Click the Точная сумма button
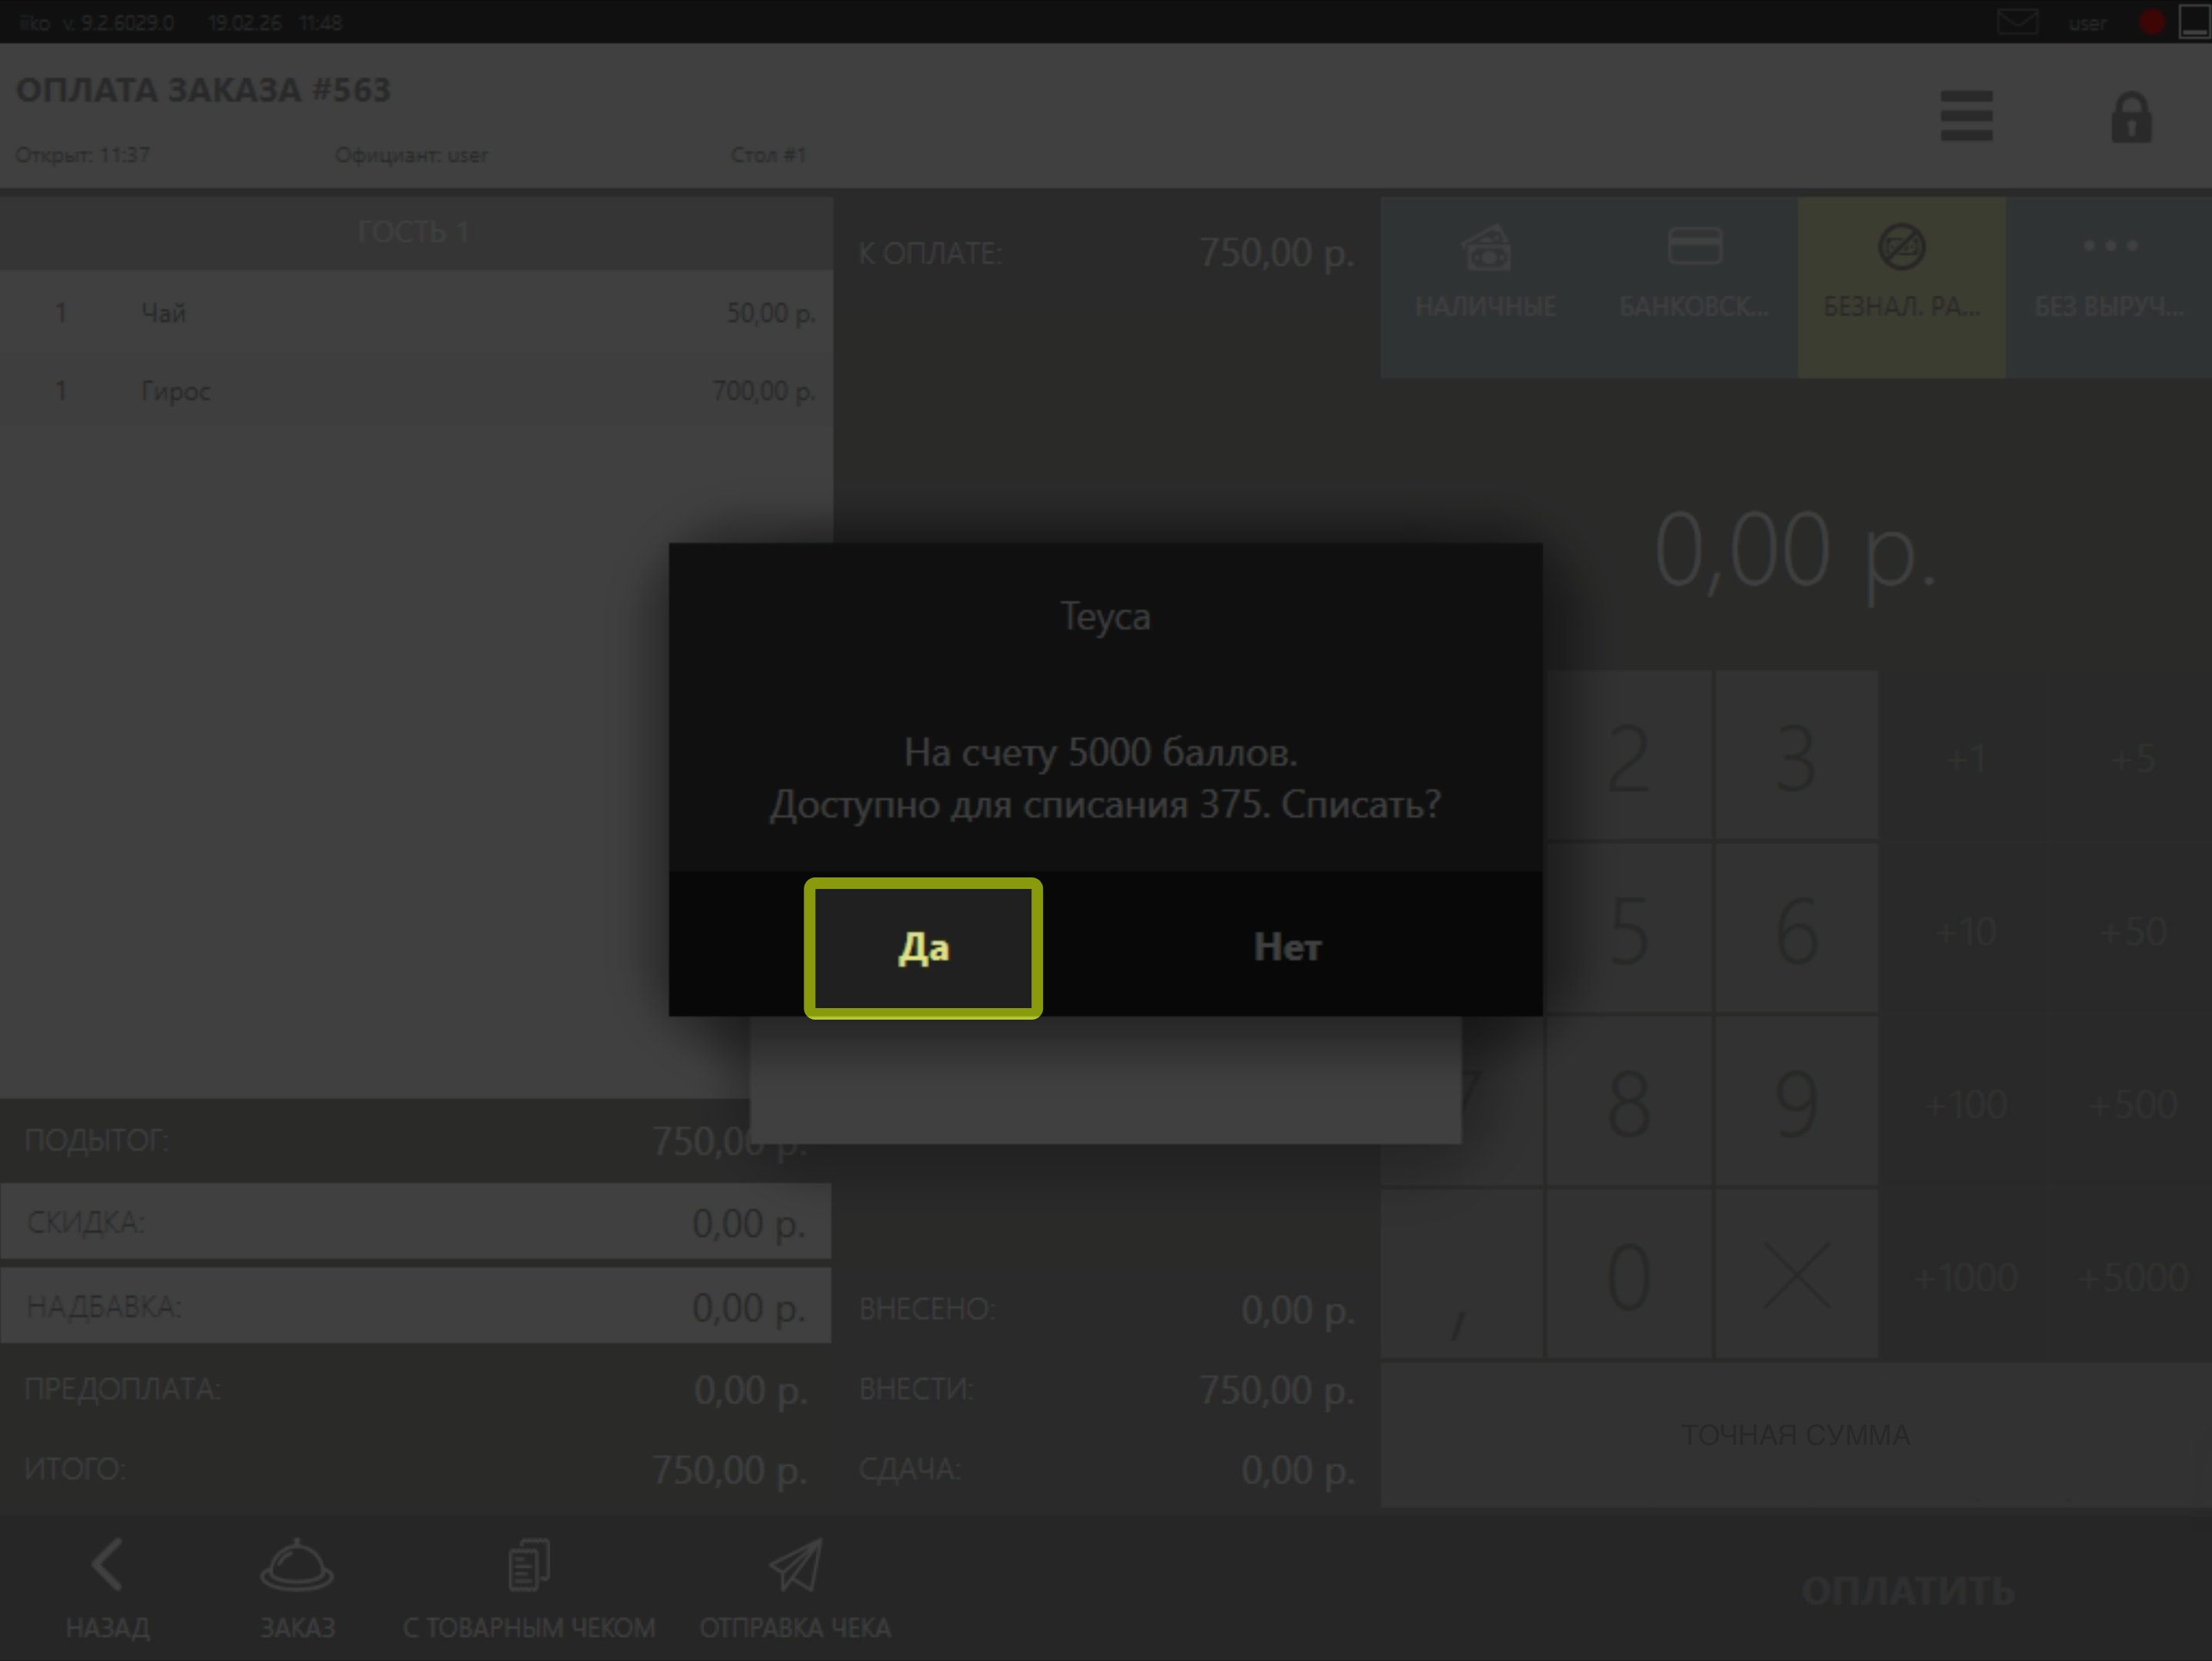 [1795, 1435]
